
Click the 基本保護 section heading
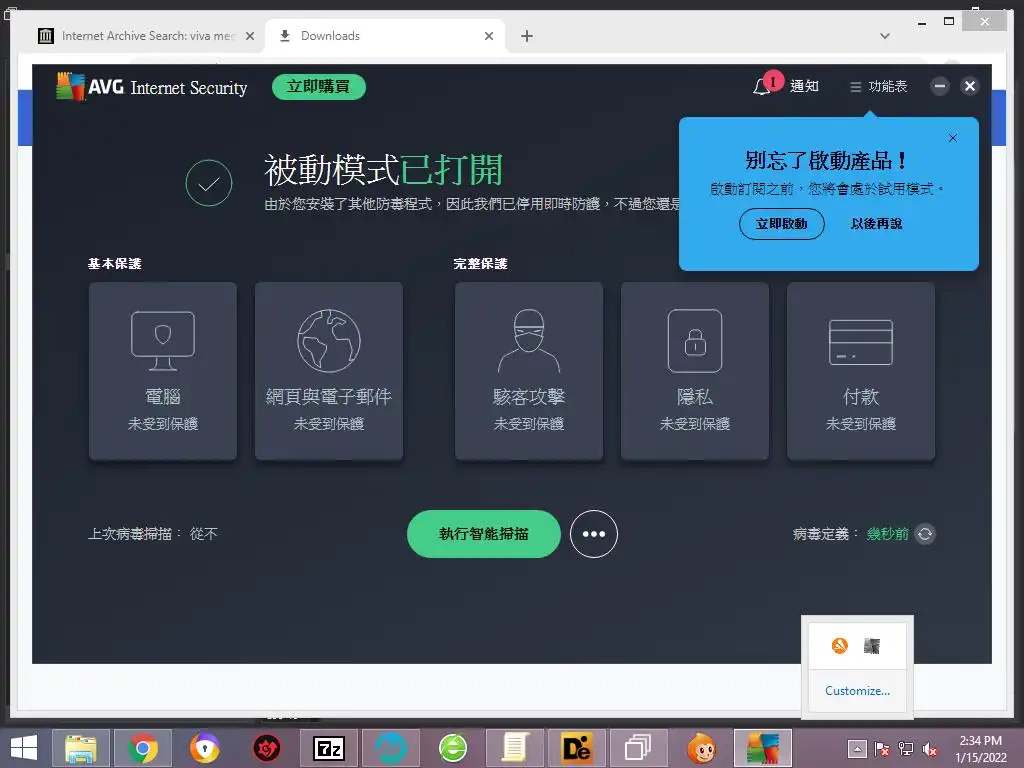(x=115, y=264)
